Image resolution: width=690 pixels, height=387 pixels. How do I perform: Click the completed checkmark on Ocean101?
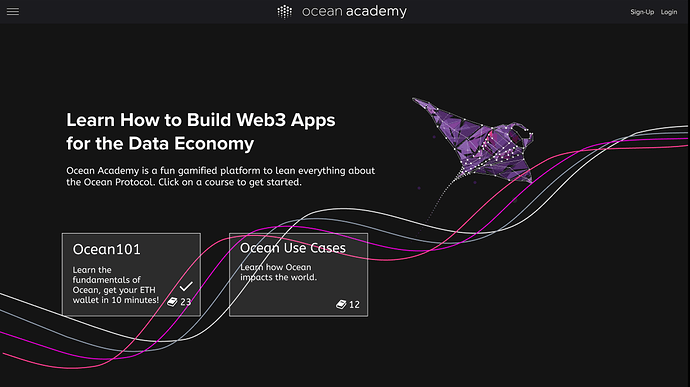[186, 286]
